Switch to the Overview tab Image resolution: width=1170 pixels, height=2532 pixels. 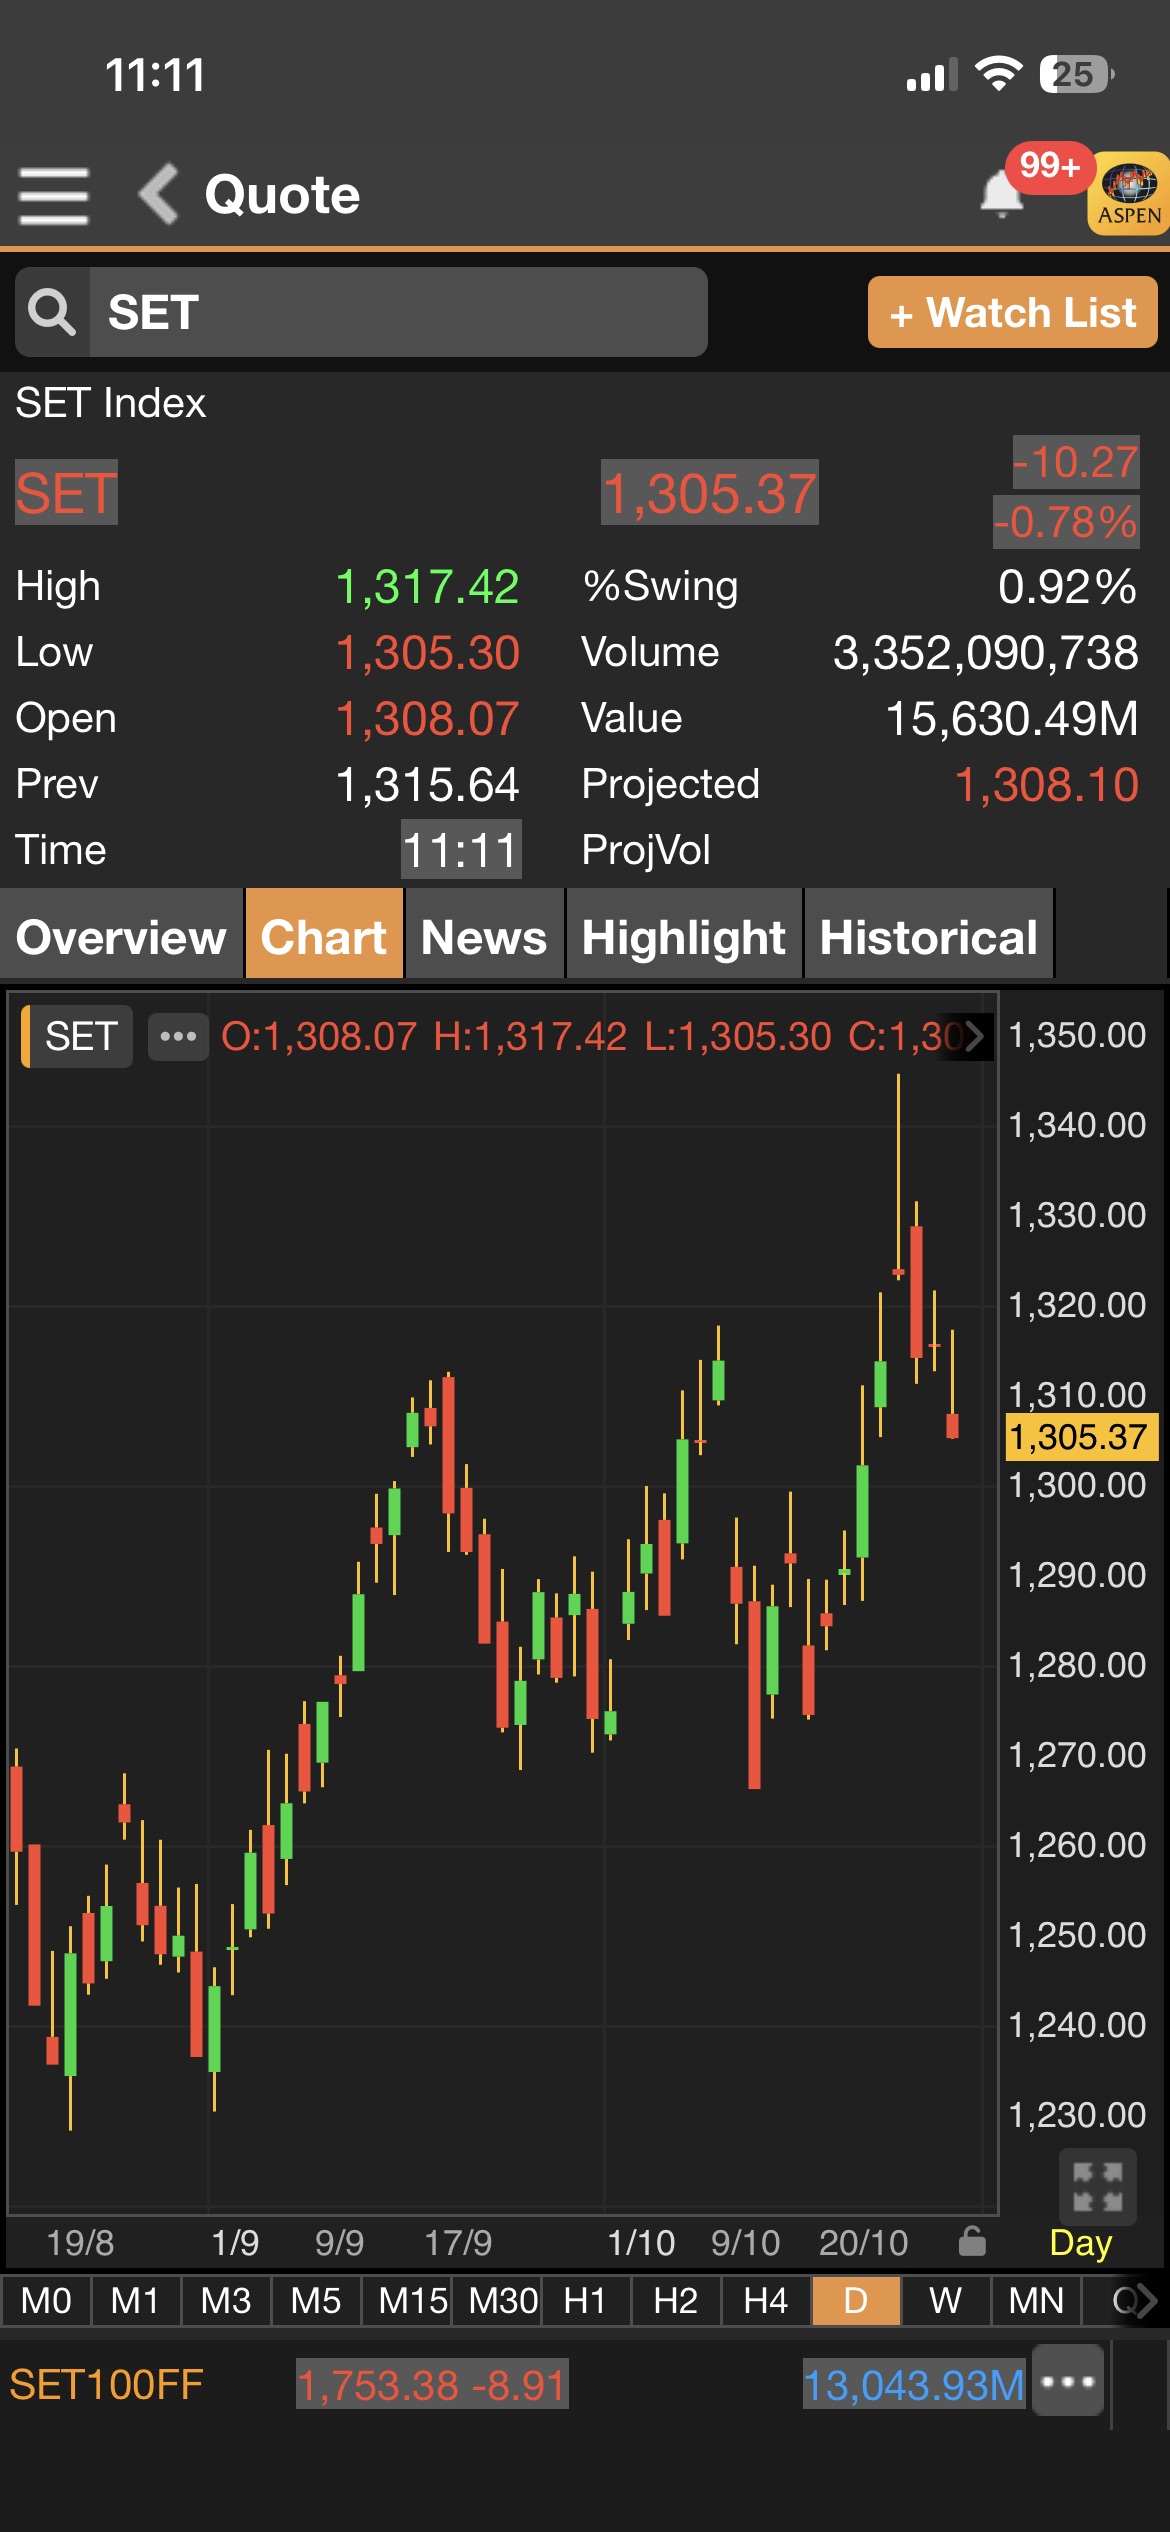(x=121, y=937)
